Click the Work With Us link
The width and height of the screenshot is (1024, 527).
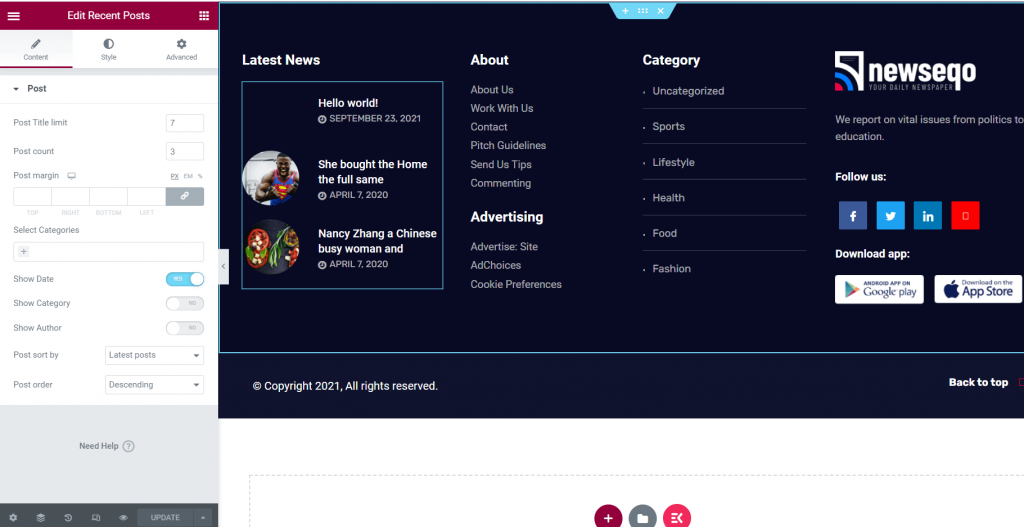(502, 108)
